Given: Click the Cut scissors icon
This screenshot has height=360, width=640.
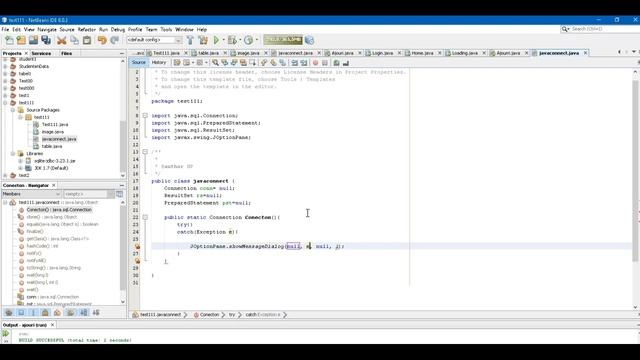Looking at the screenshot, I should coord(62,40).
